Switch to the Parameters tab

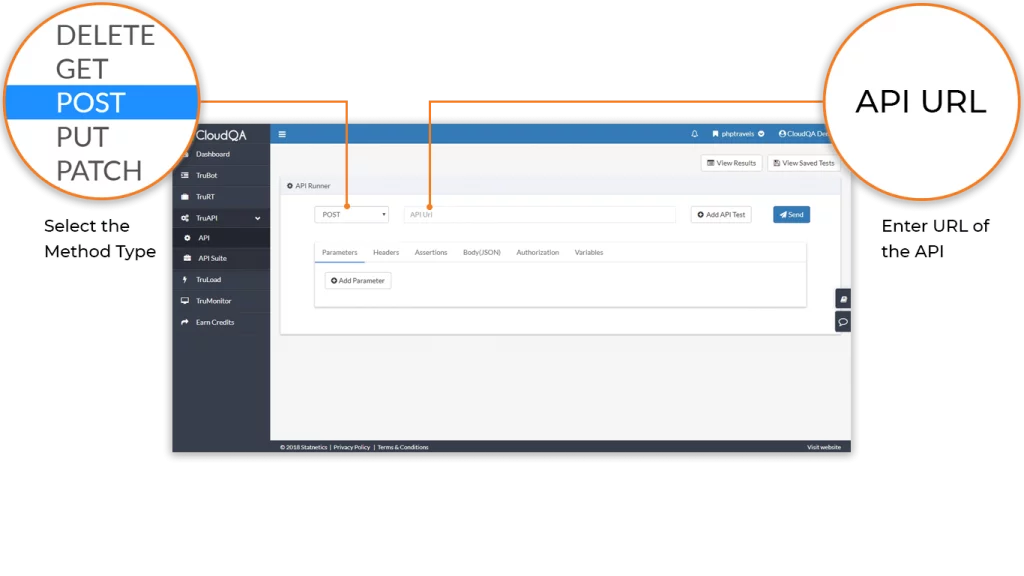(340, 253)
